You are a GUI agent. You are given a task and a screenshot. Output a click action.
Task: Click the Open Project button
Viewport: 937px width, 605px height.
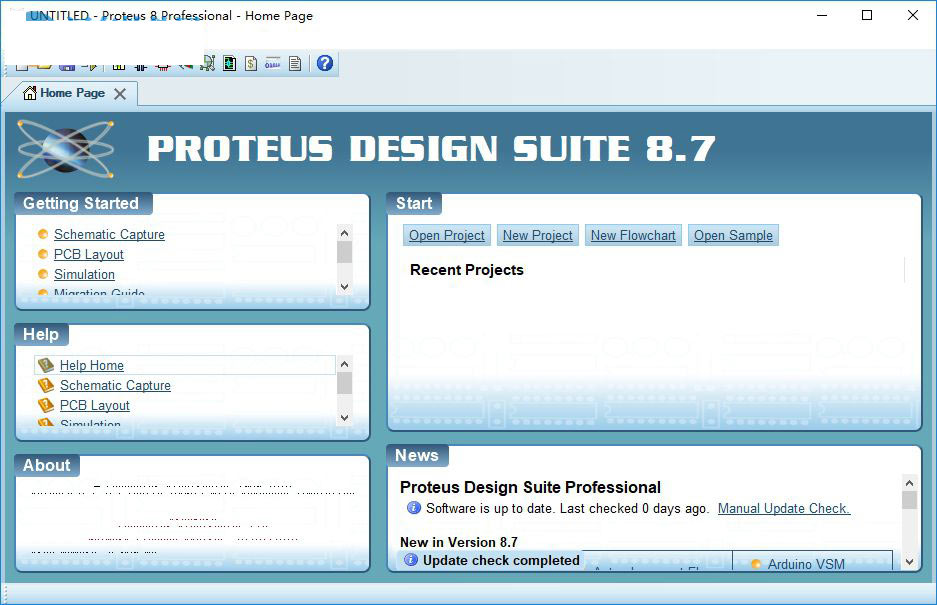447,236
